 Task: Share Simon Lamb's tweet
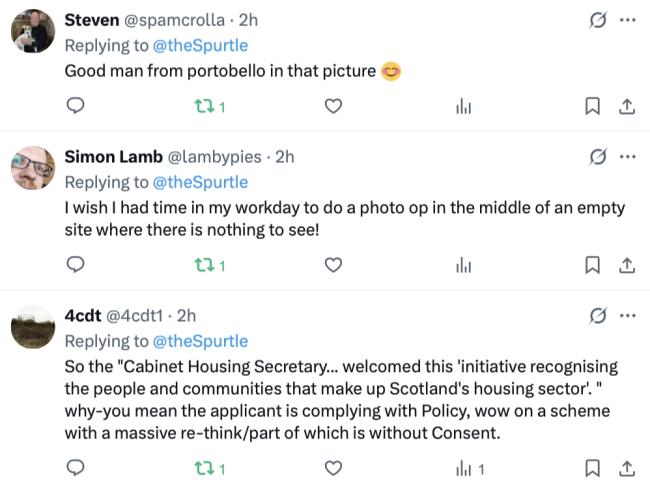[x=627, y=265]
